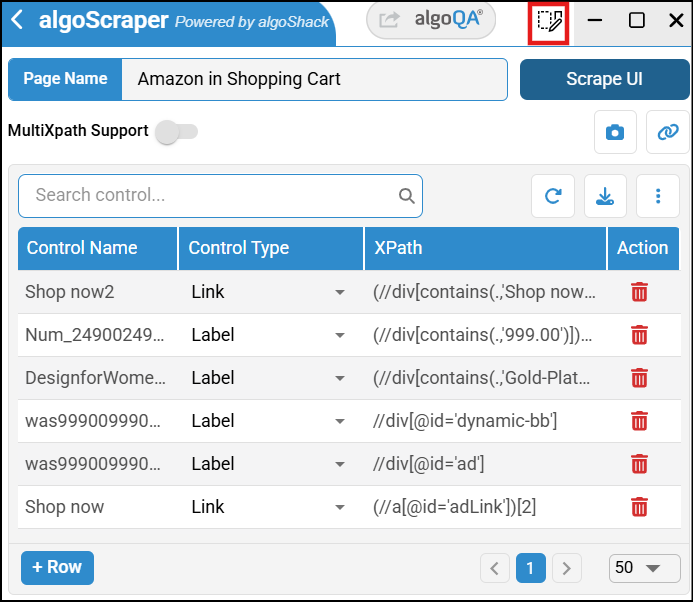
Task: Go to next page arrow in pagination
Action: point(567,568)
